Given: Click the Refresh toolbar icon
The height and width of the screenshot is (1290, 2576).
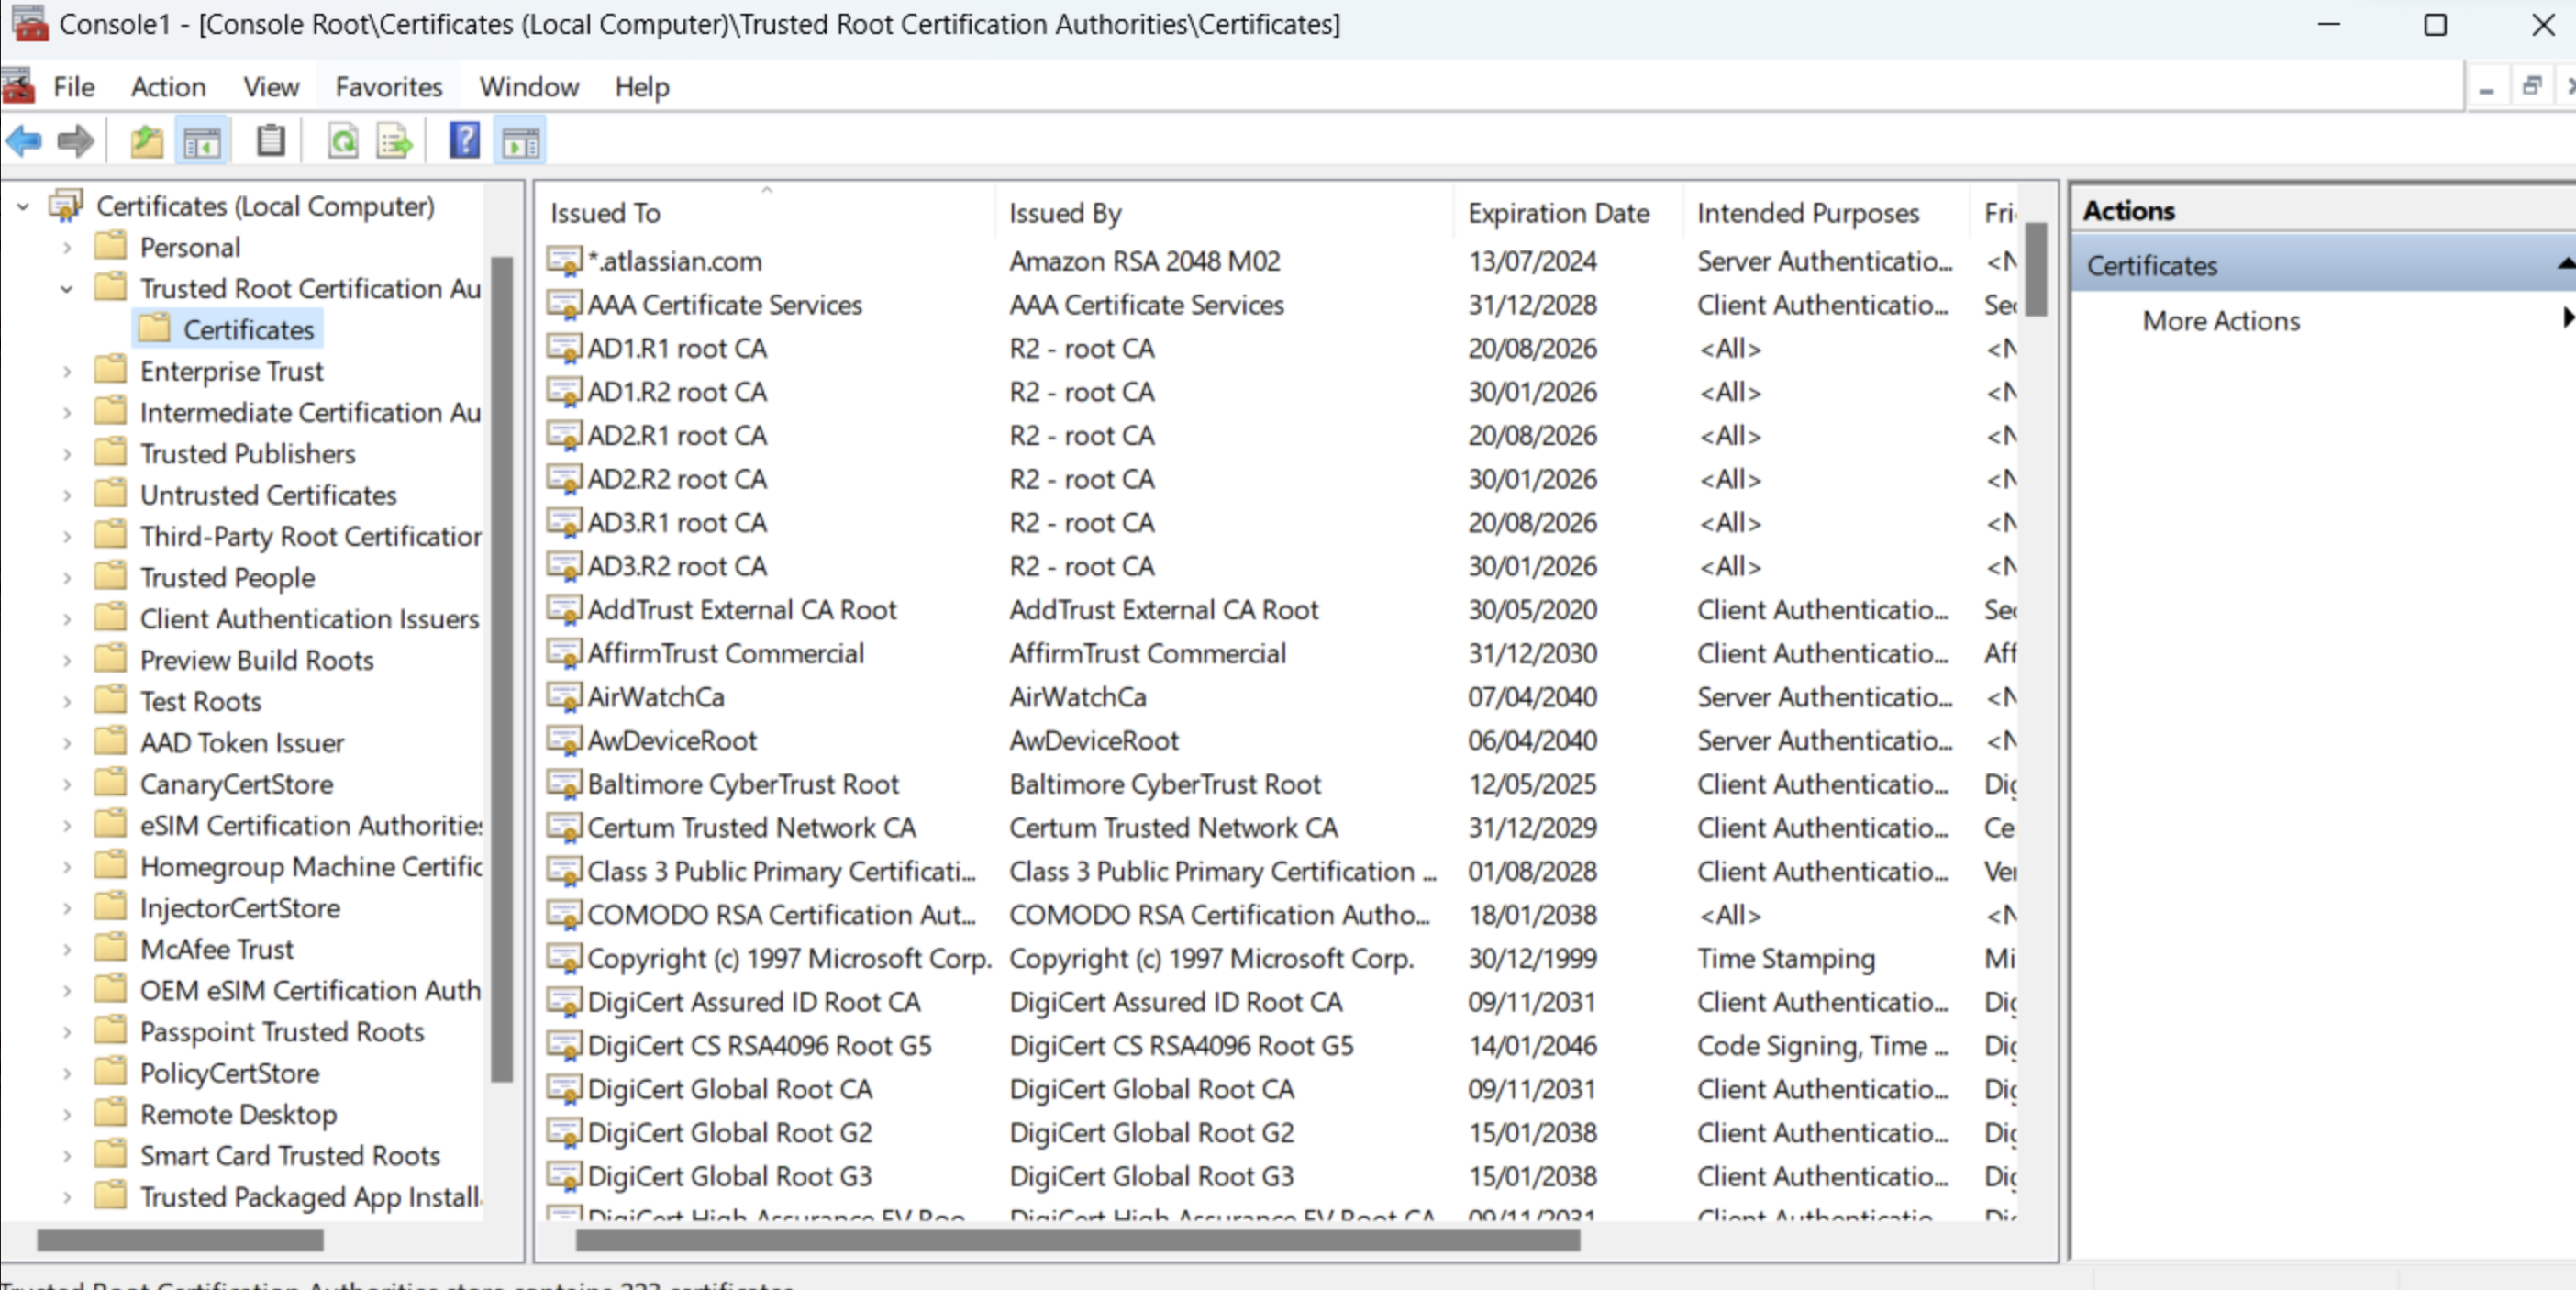Looking at the screenshot, I should tap(343, 141).
